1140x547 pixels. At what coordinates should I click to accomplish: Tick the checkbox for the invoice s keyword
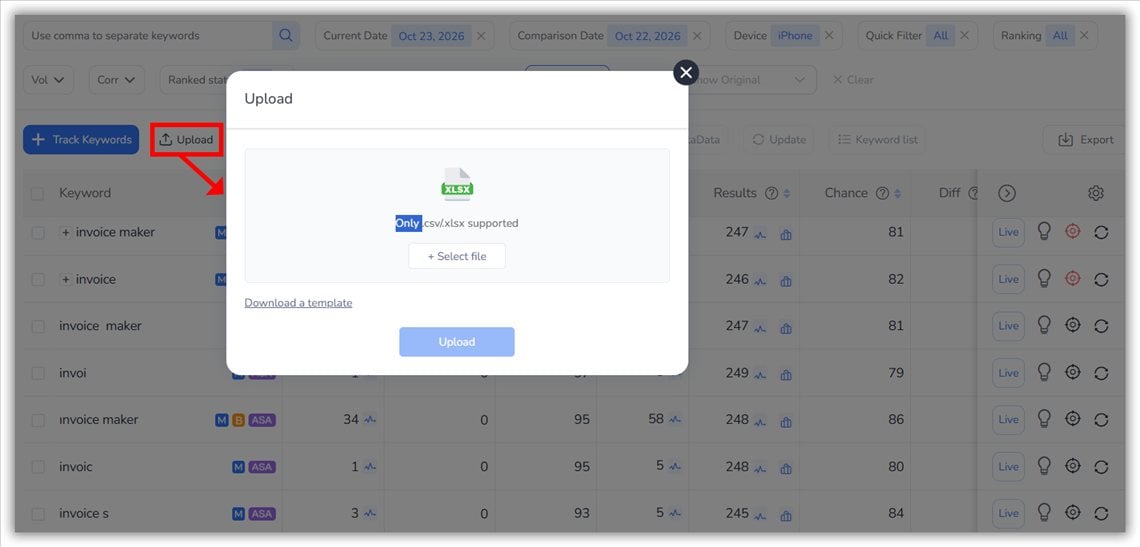38,514
